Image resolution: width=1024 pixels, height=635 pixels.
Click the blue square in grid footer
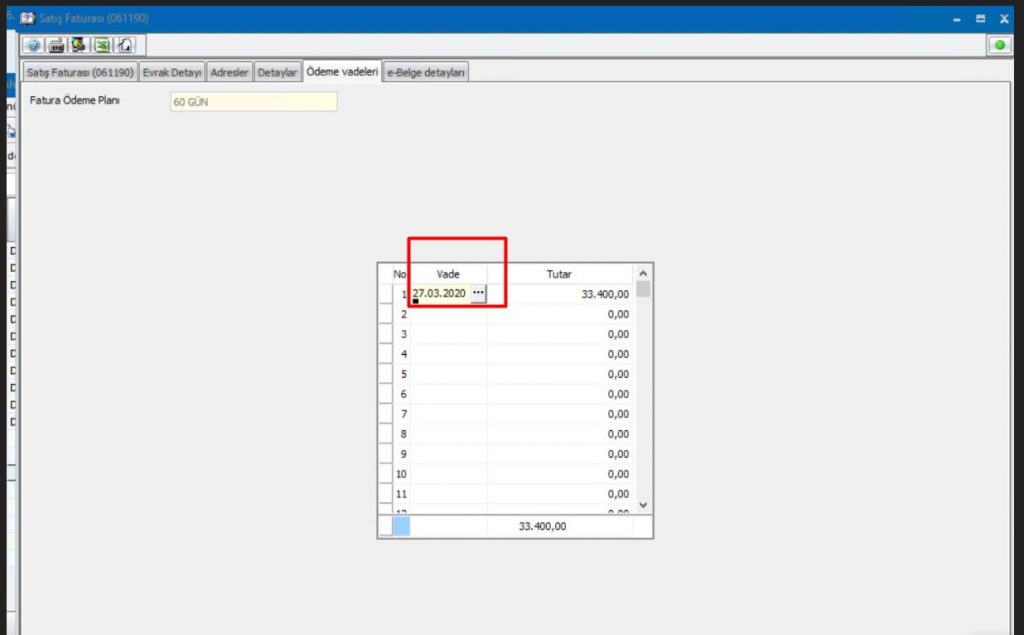coord(401,526)
